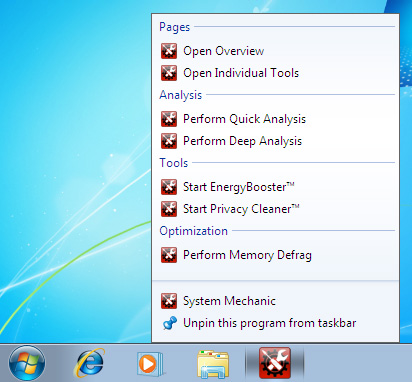Launch System Mechanic from jump list
The height and width of the screenshot is (382, 412).
click(x=275, y=301)
